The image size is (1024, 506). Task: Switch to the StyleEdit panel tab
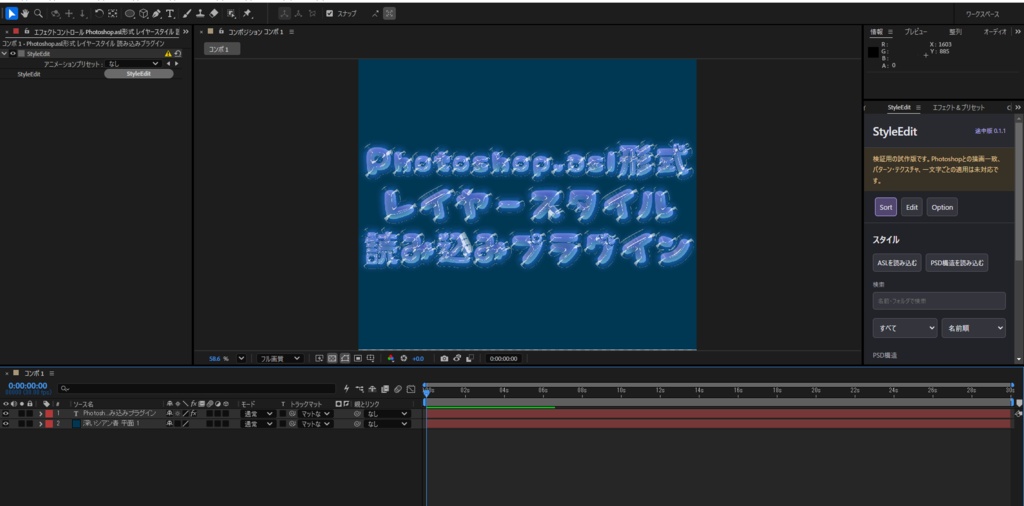[x=899, y=107]
